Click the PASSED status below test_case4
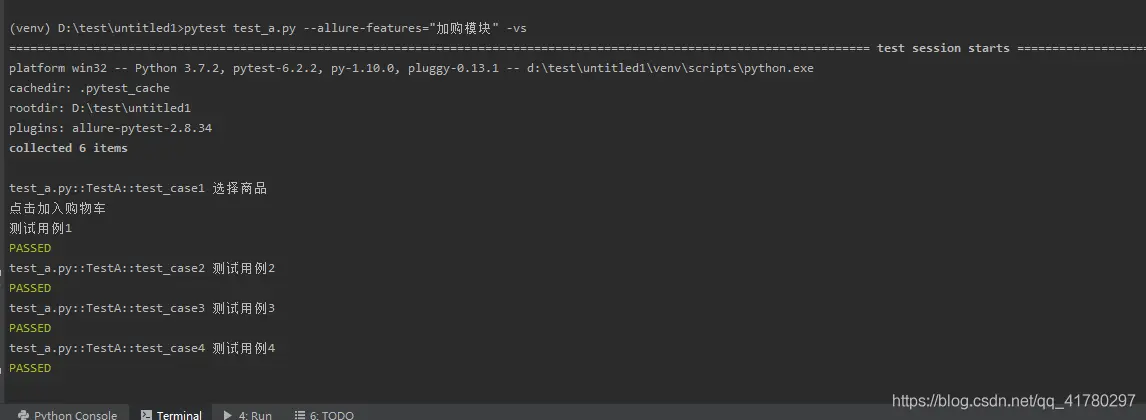The image size is (1146, 420). point(30,368)
